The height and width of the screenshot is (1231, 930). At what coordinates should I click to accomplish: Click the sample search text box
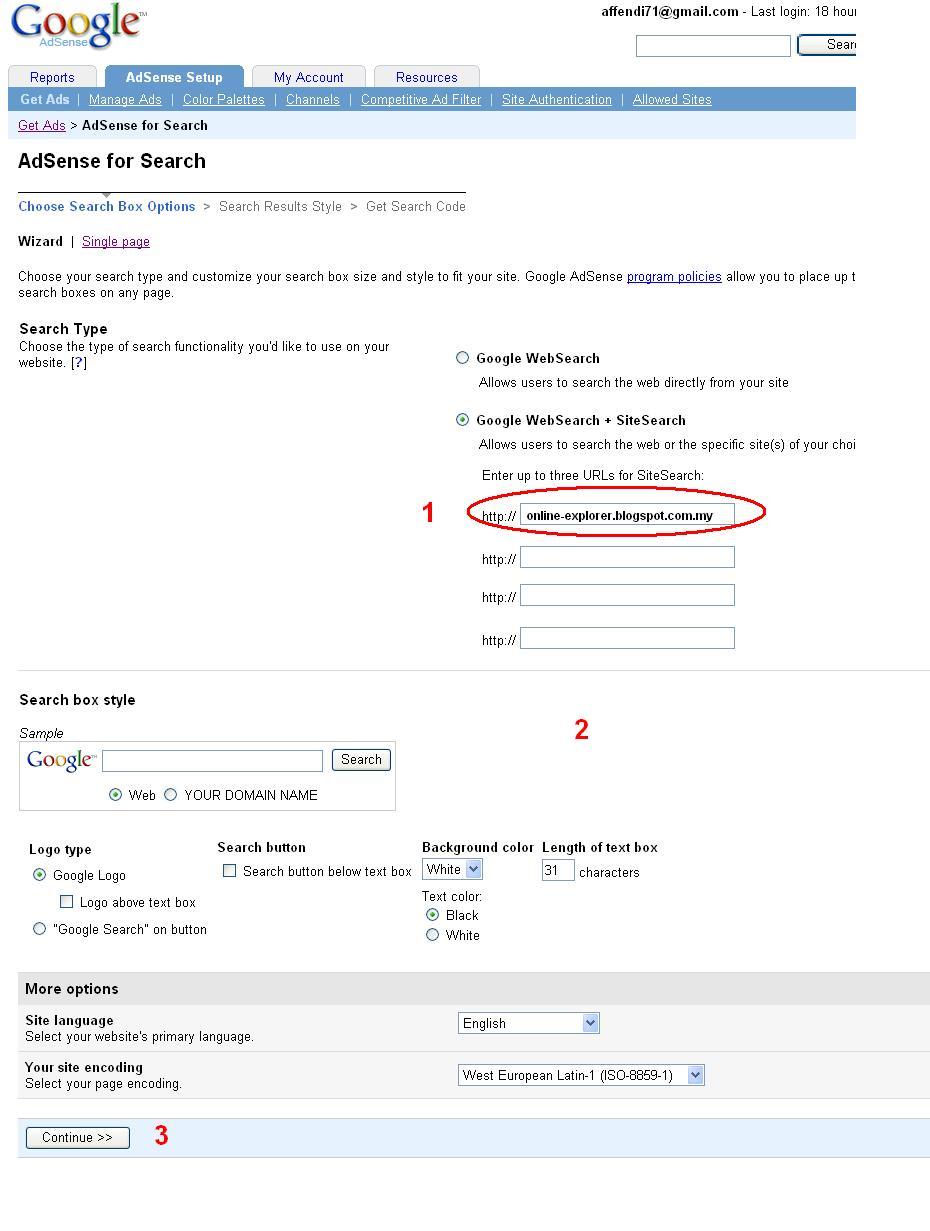click(213, 761)
